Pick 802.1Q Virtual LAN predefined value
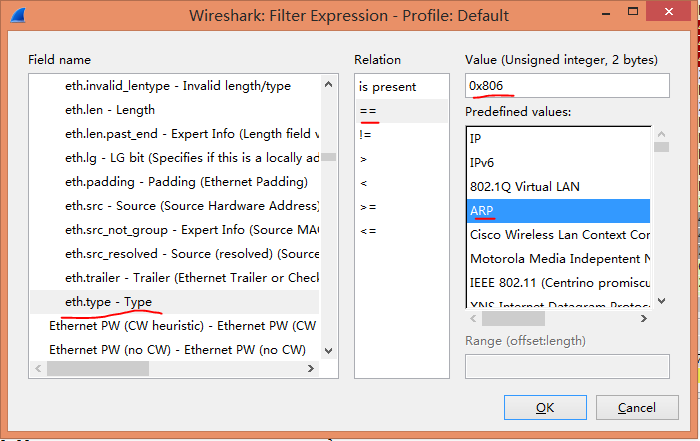 [558, 187]
